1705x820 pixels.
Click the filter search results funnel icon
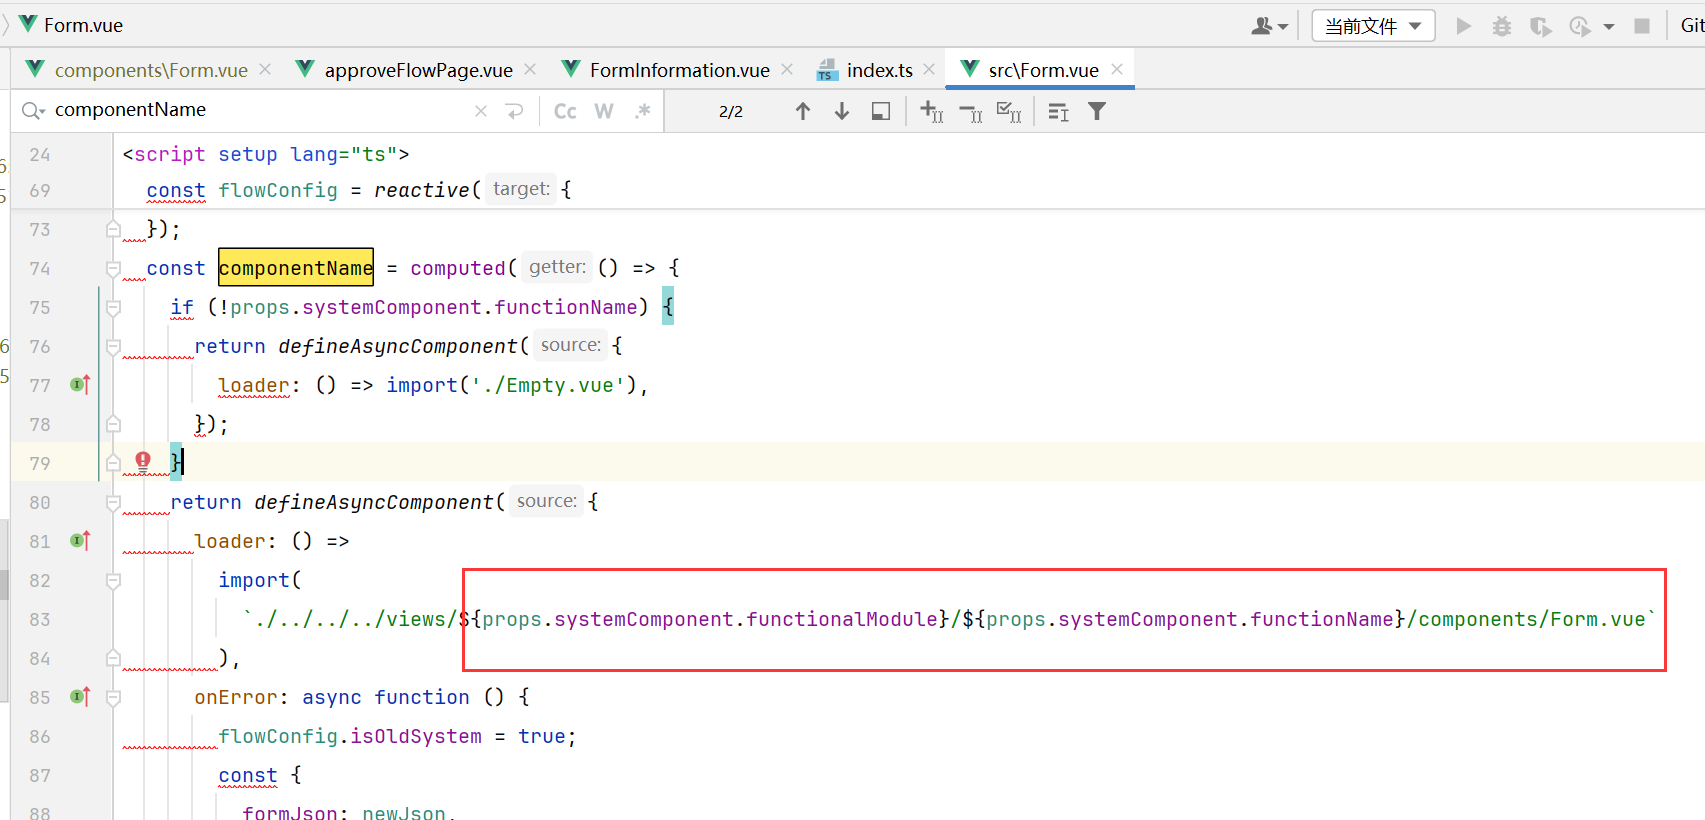coord(1097,111)
